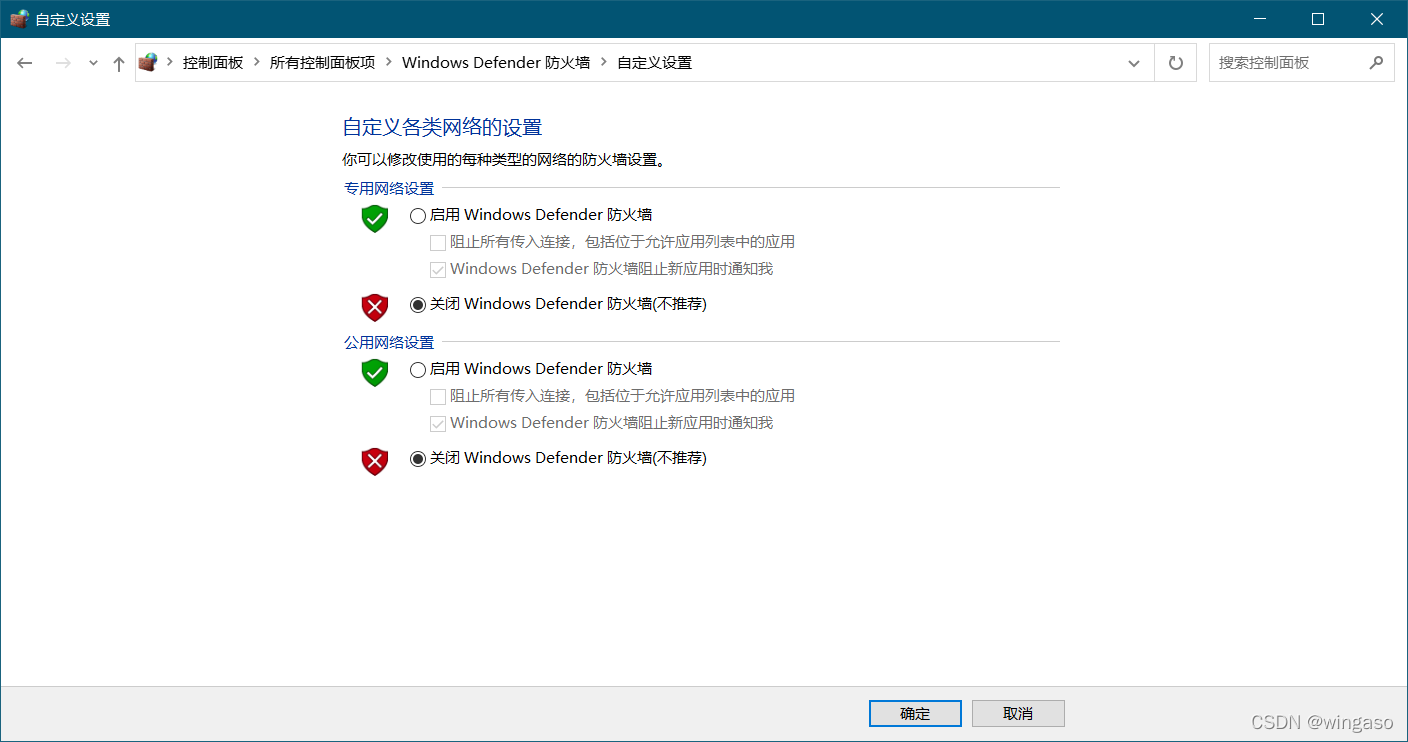Click red shield icon in 专用网络设置
1408x742 pixels.
point(375,306)
